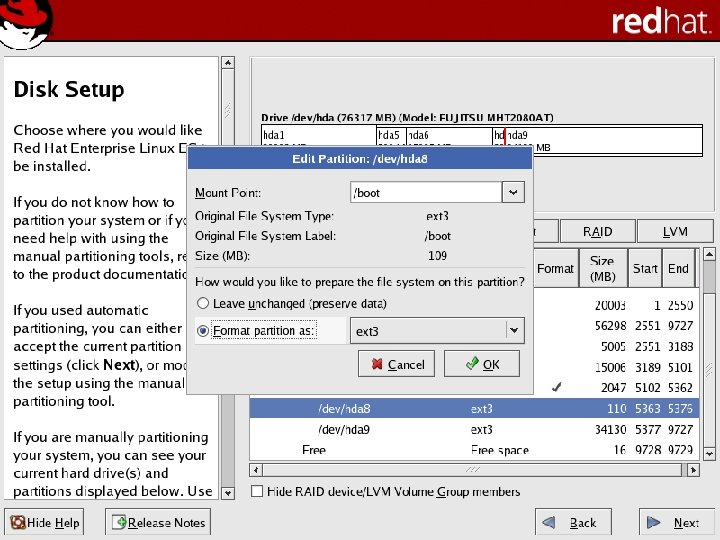Image resolution: width=720 pixels, height=540 pixels.
Task: Select Format partition as radio button
Action: point(202,331)
